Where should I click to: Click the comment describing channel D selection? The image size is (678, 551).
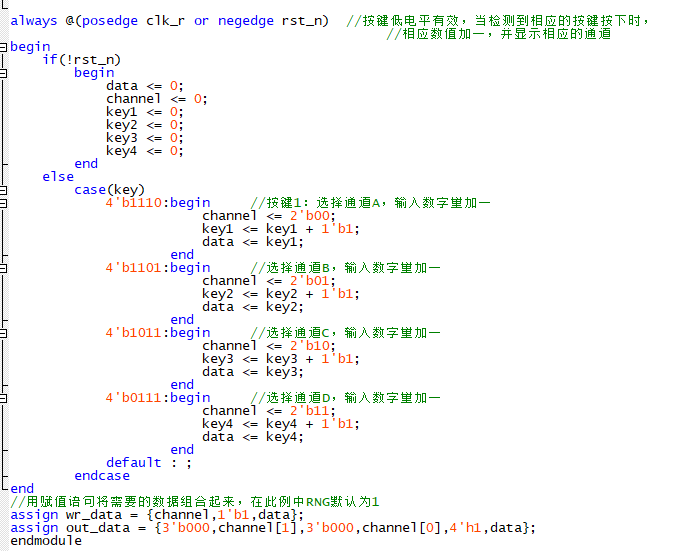(345, 397)
